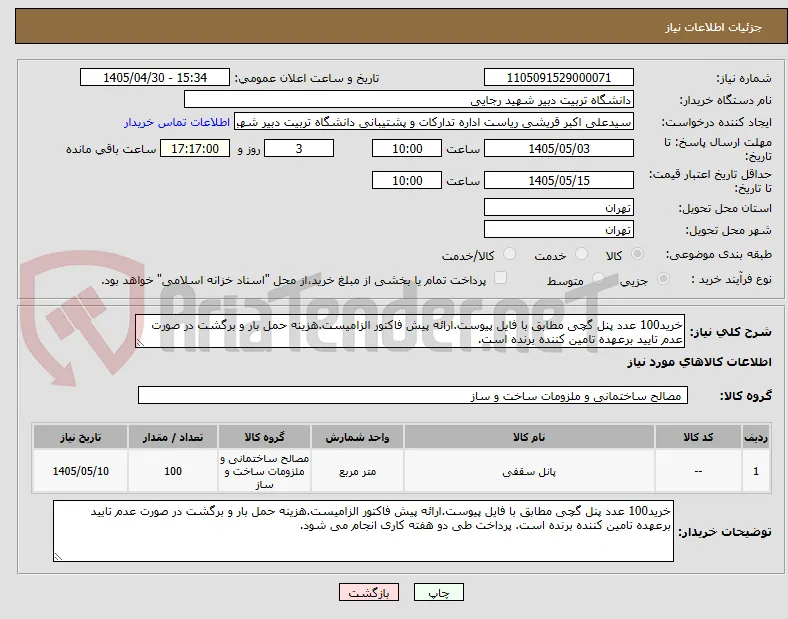Click the چاپ (print) button
Viewport: 788px width, 619px height.
438,592
